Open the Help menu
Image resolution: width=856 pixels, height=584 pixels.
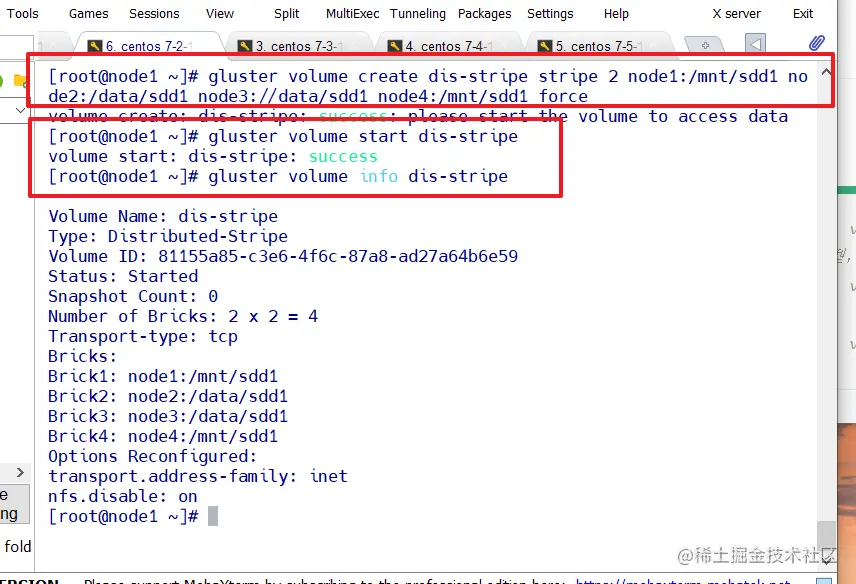(616, 14)
